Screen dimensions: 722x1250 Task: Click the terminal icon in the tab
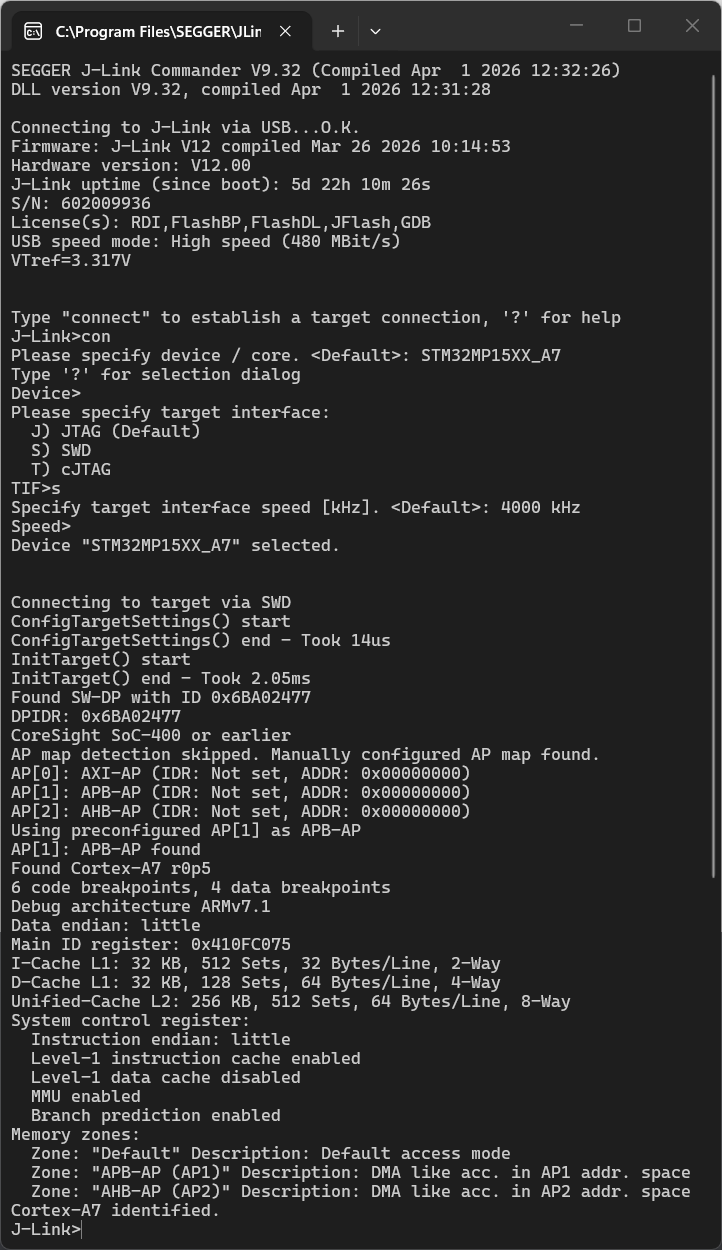tap(33, 31)
